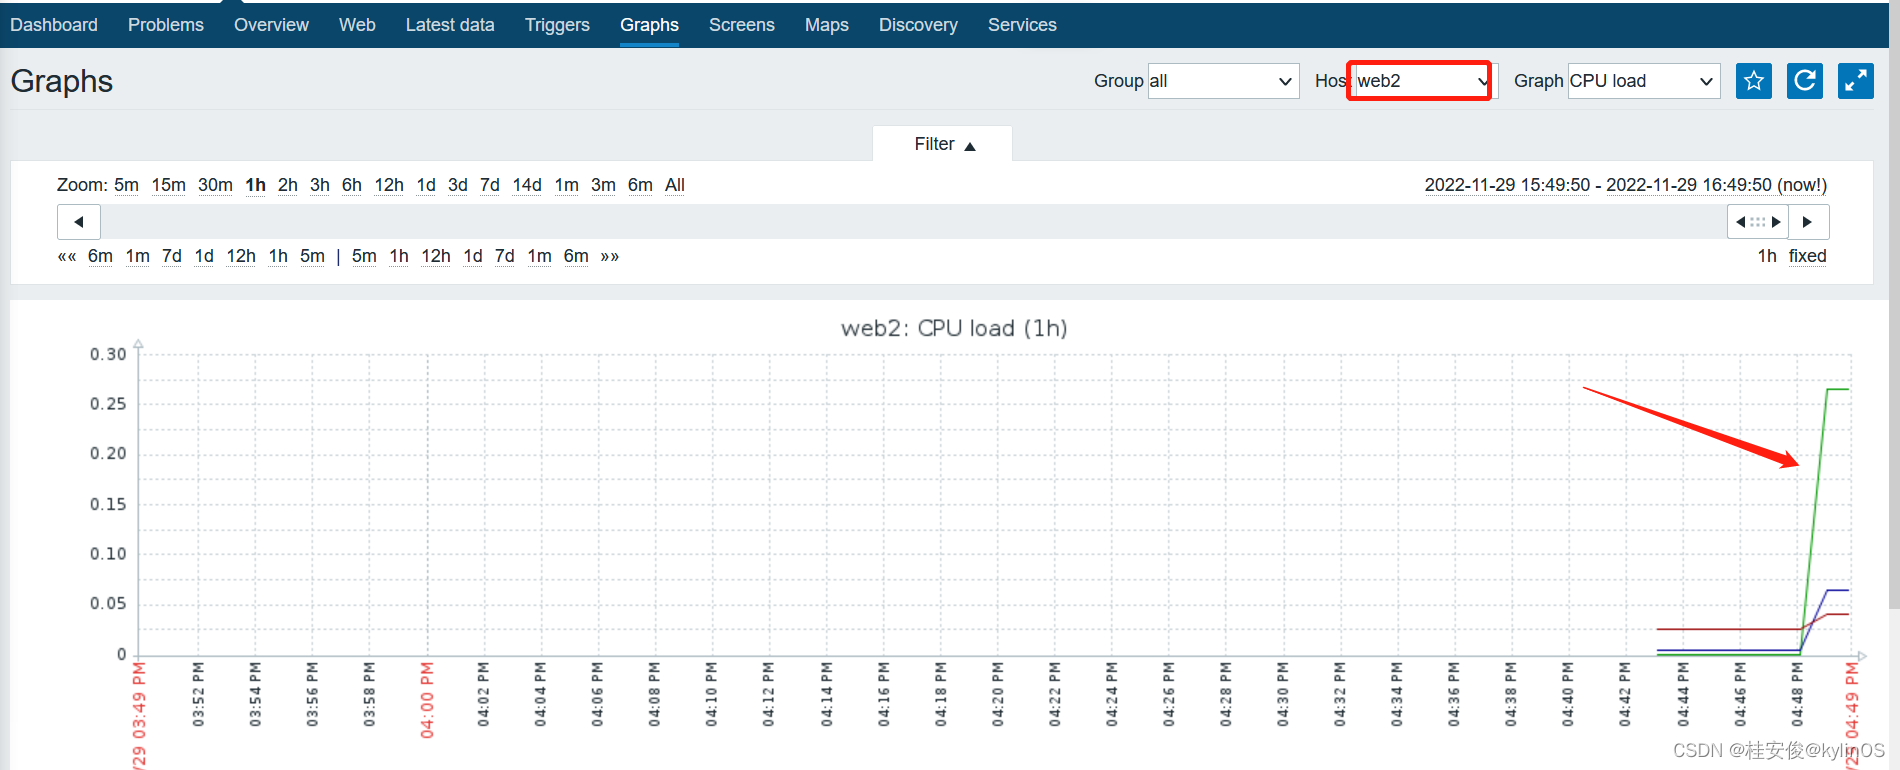Open the Dashboard menu
Image resolution: width=1900 pixels, height=770 pixels.
tap(54, 25)
